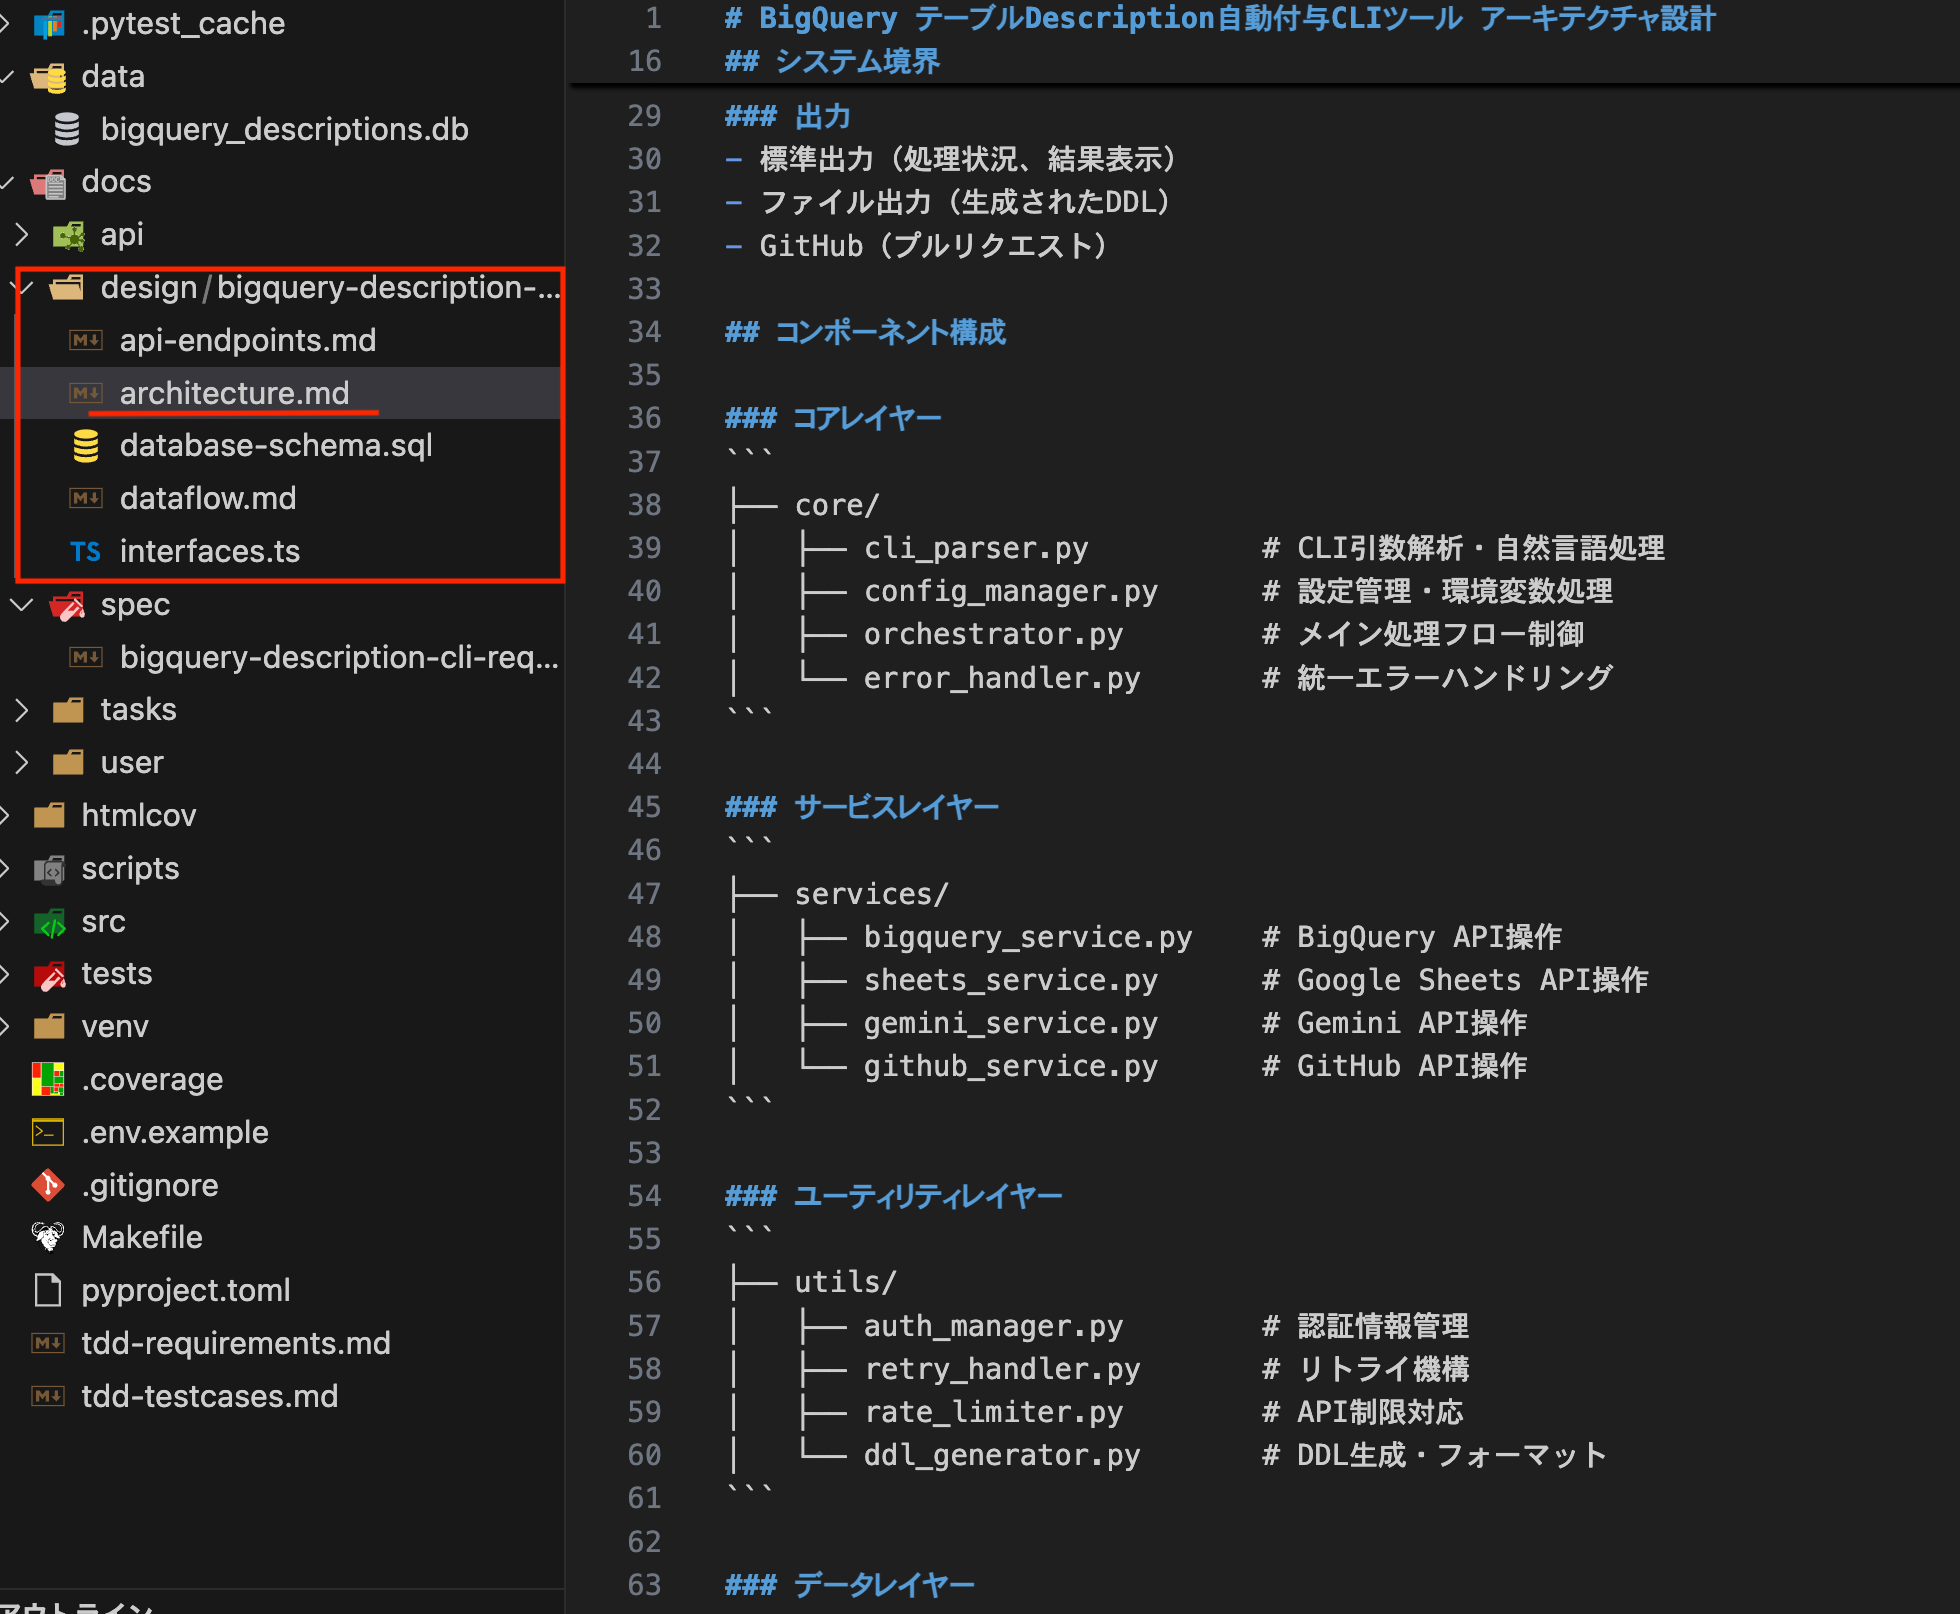The width and height of the screenshot is (1960, 1614).
Task: Click the TS icon of interfaces.ts
Action: pyautogui.click(x=86, y=551)
